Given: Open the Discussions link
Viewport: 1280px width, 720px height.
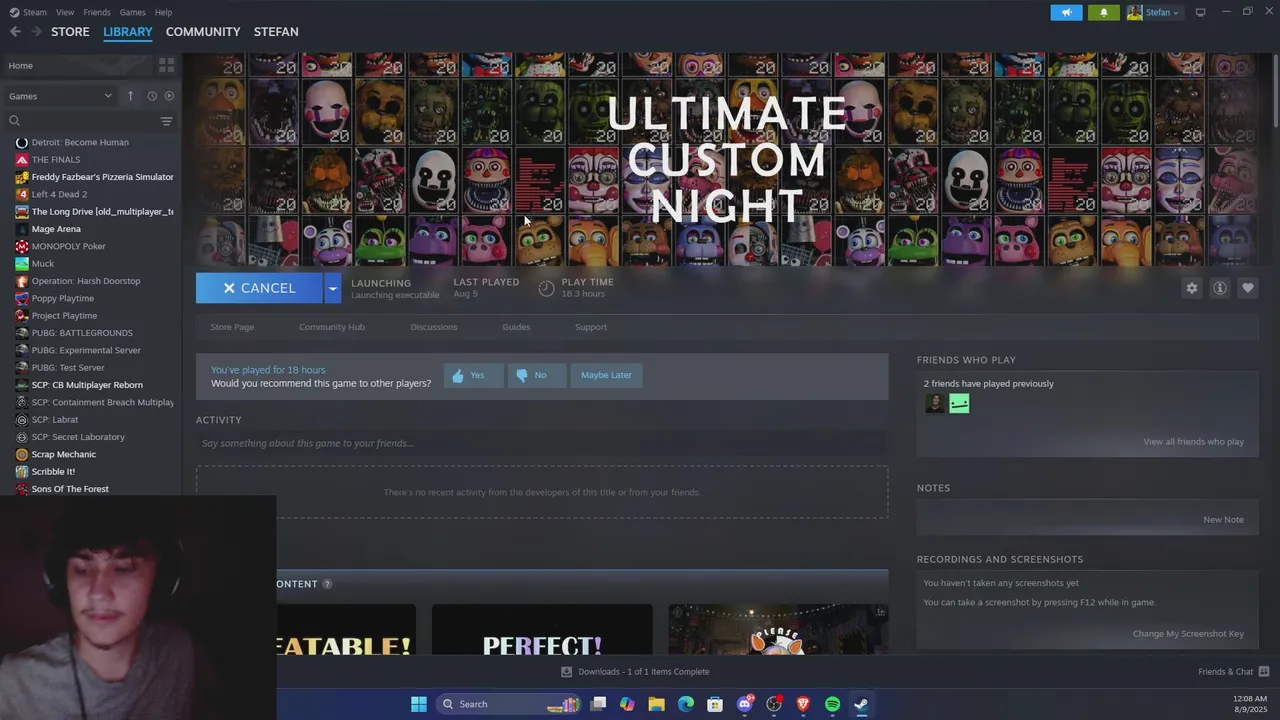Looking at the screenshot, I should (x=434, y=327).
